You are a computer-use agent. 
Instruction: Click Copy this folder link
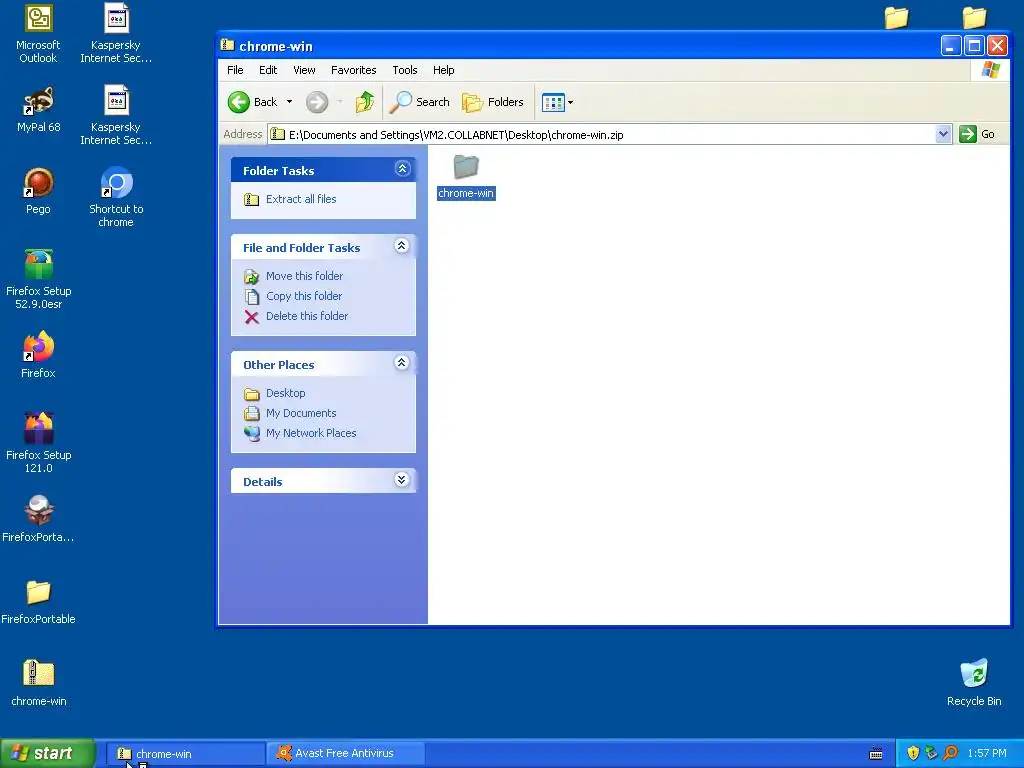[x=304, y=296]
